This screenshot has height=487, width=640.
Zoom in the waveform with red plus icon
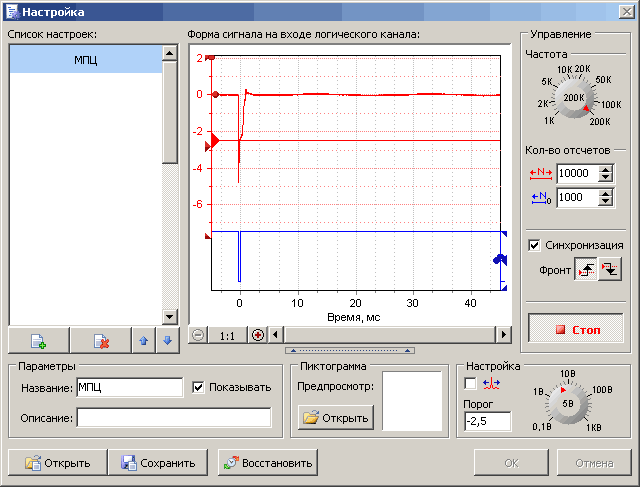(258, 335)
